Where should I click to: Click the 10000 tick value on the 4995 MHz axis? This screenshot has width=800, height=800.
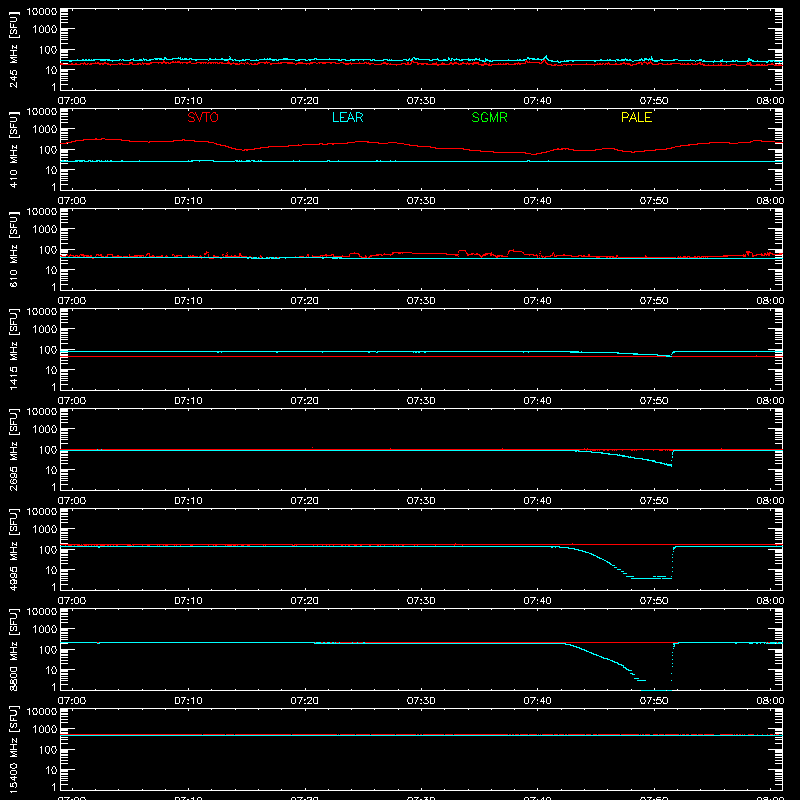tap(42, 512)
